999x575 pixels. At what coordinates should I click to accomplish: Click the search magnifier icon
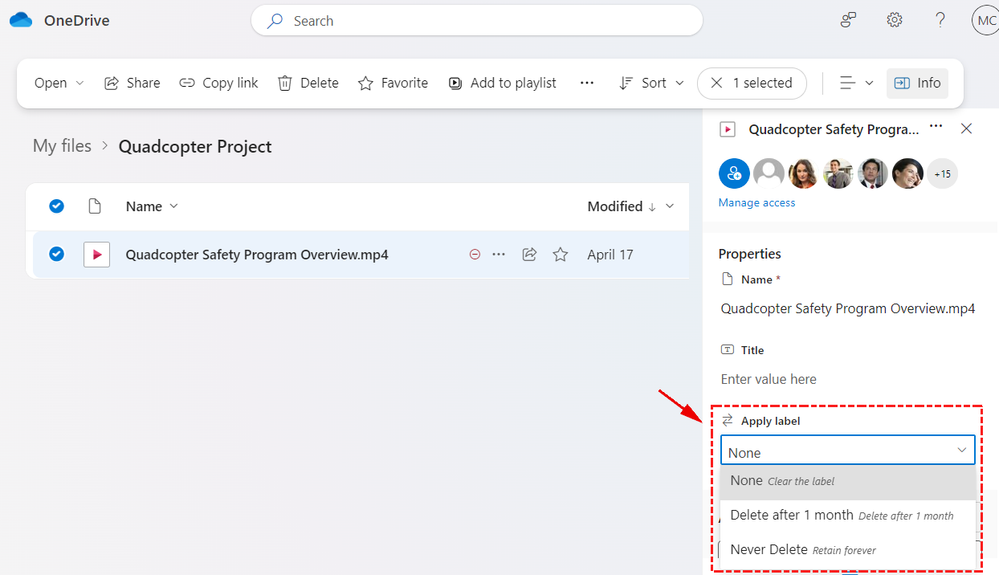coord(275,21)
